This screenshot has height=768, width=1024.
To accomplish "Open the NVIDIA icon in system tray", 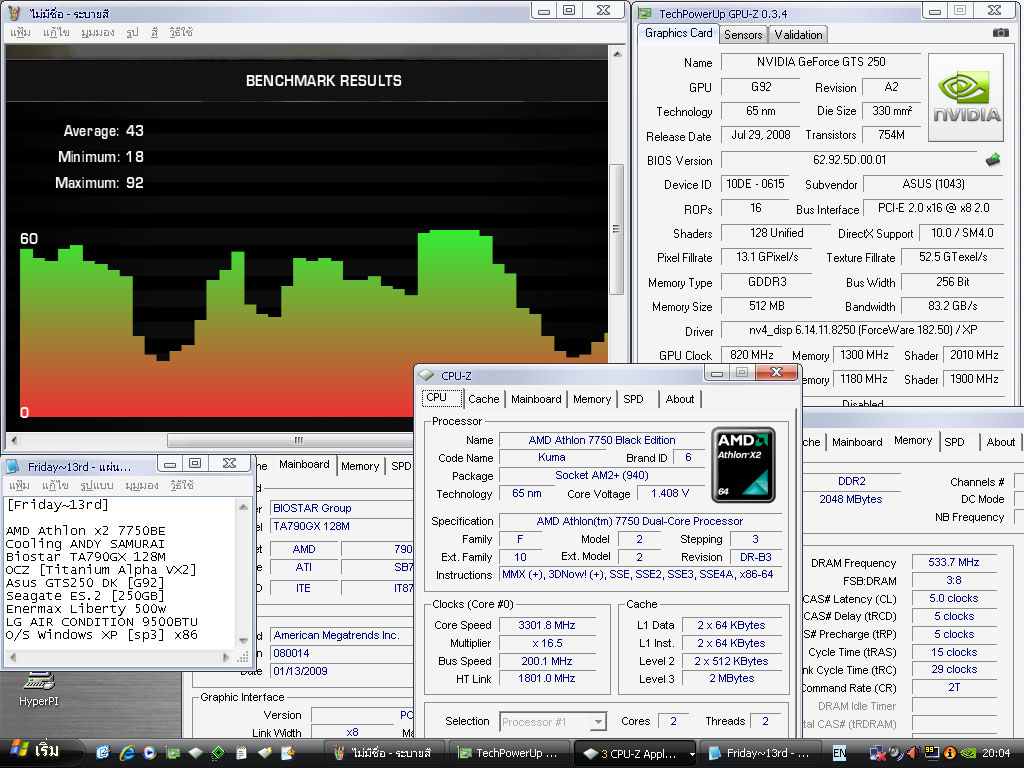I will coord(967,753).
